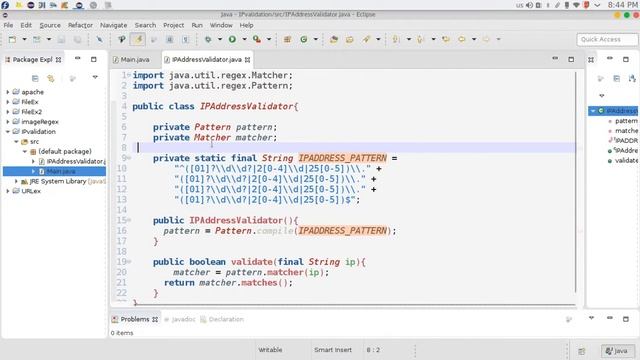The width and height of the screenshot is (640, 360).
Task: Collapse All in Package Explorer
Action: click(35, 78)
